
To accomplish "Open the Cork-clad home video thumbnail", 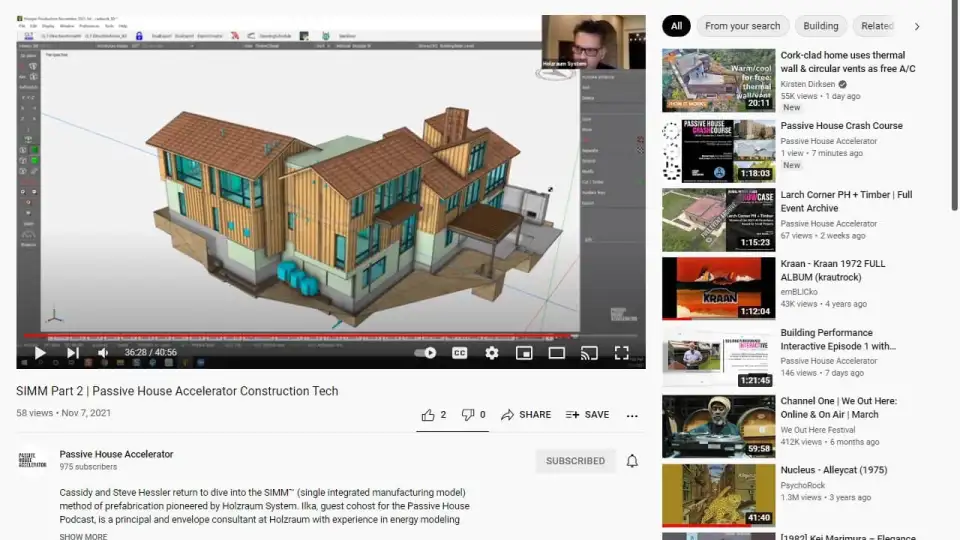I will click(x=718, y=80).
